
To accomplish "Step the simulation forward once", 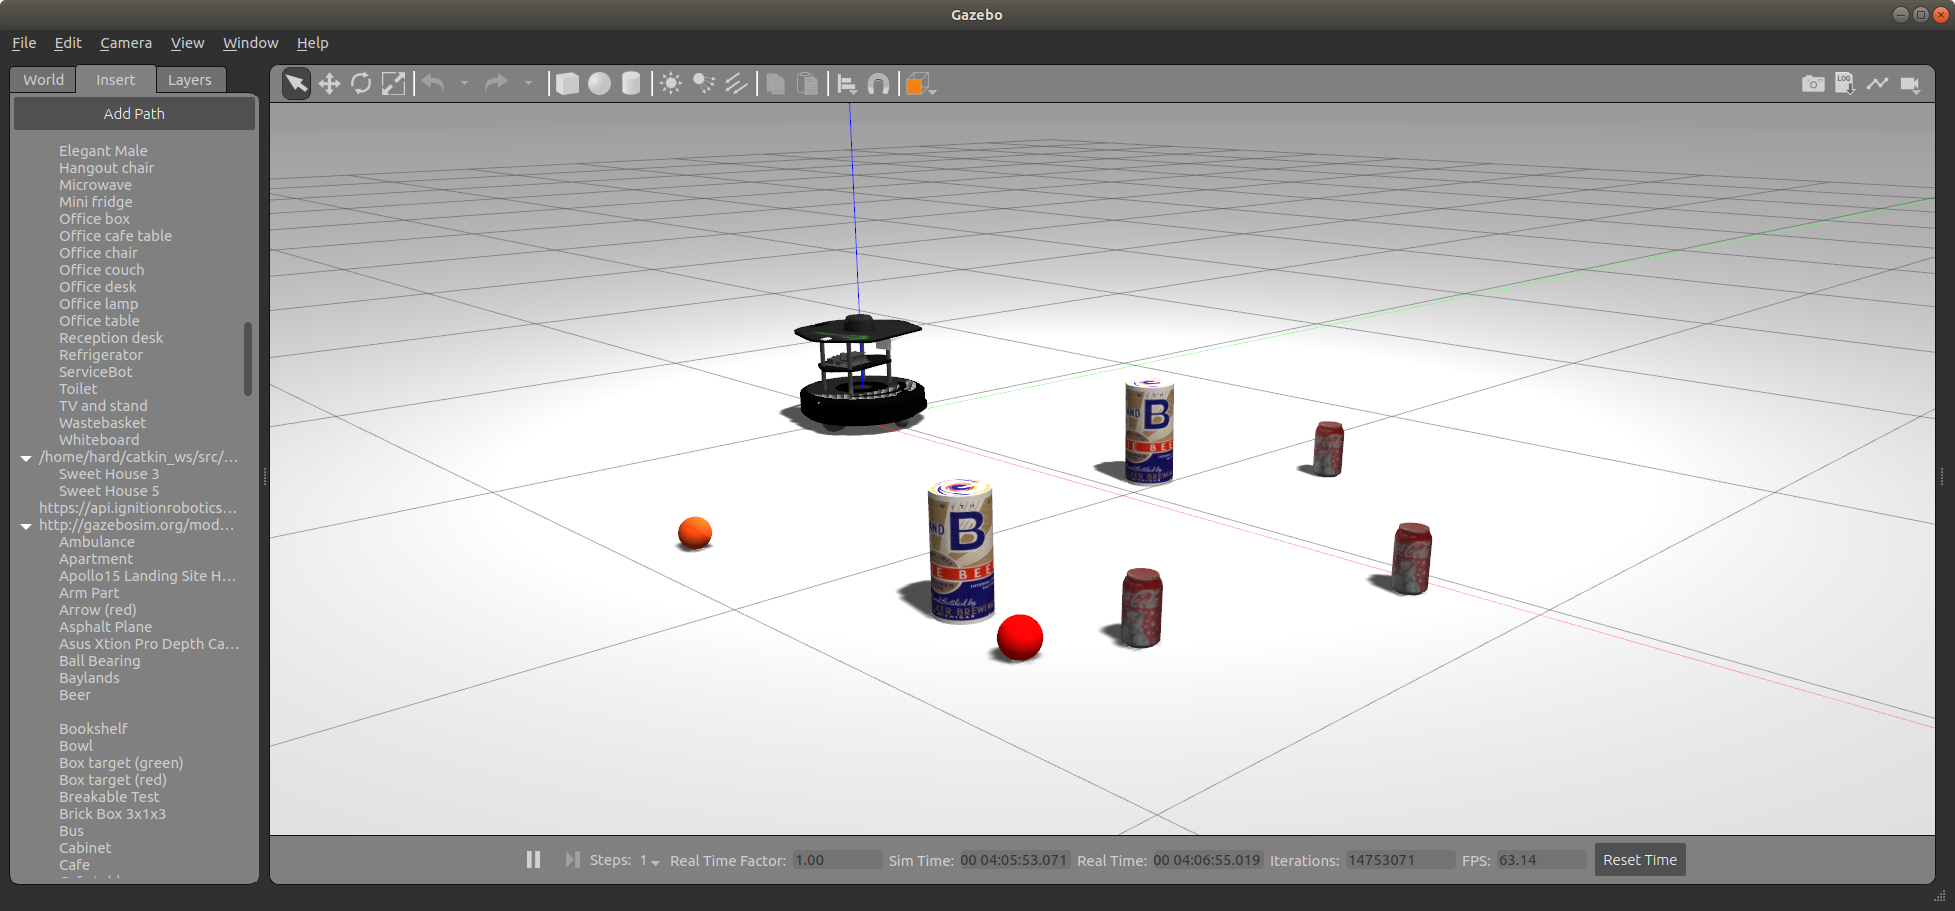I will point(572,860).
